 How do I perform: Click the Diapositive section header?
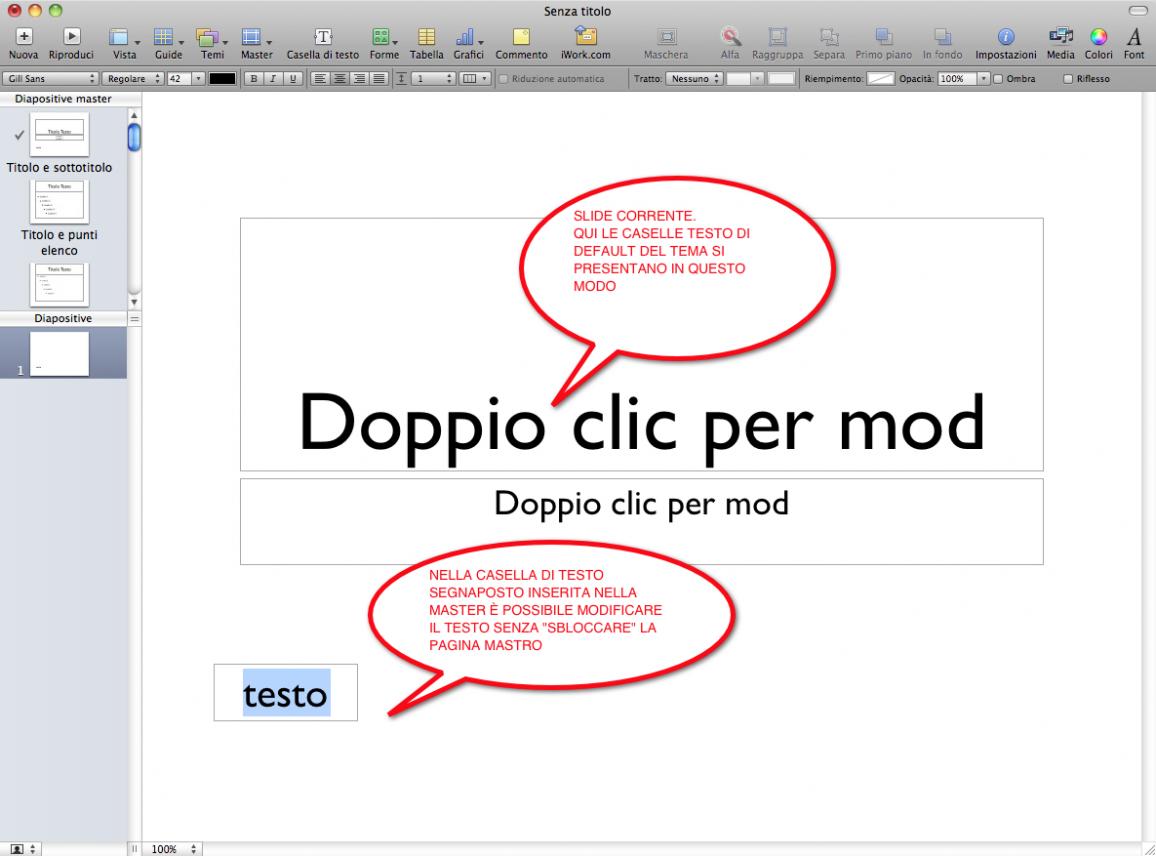[63, 318]
